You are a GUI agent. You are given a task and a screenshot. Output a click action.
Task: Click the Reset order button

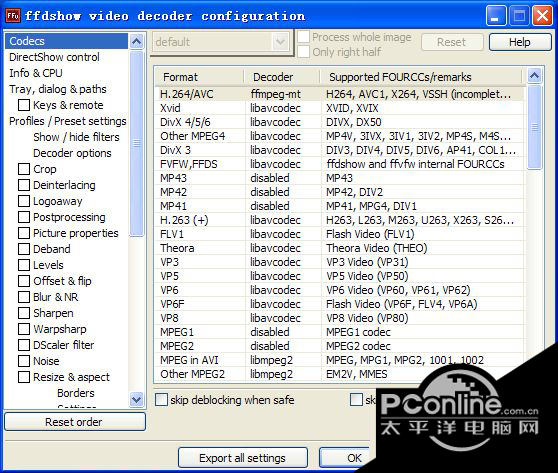[x=75, y=422]
